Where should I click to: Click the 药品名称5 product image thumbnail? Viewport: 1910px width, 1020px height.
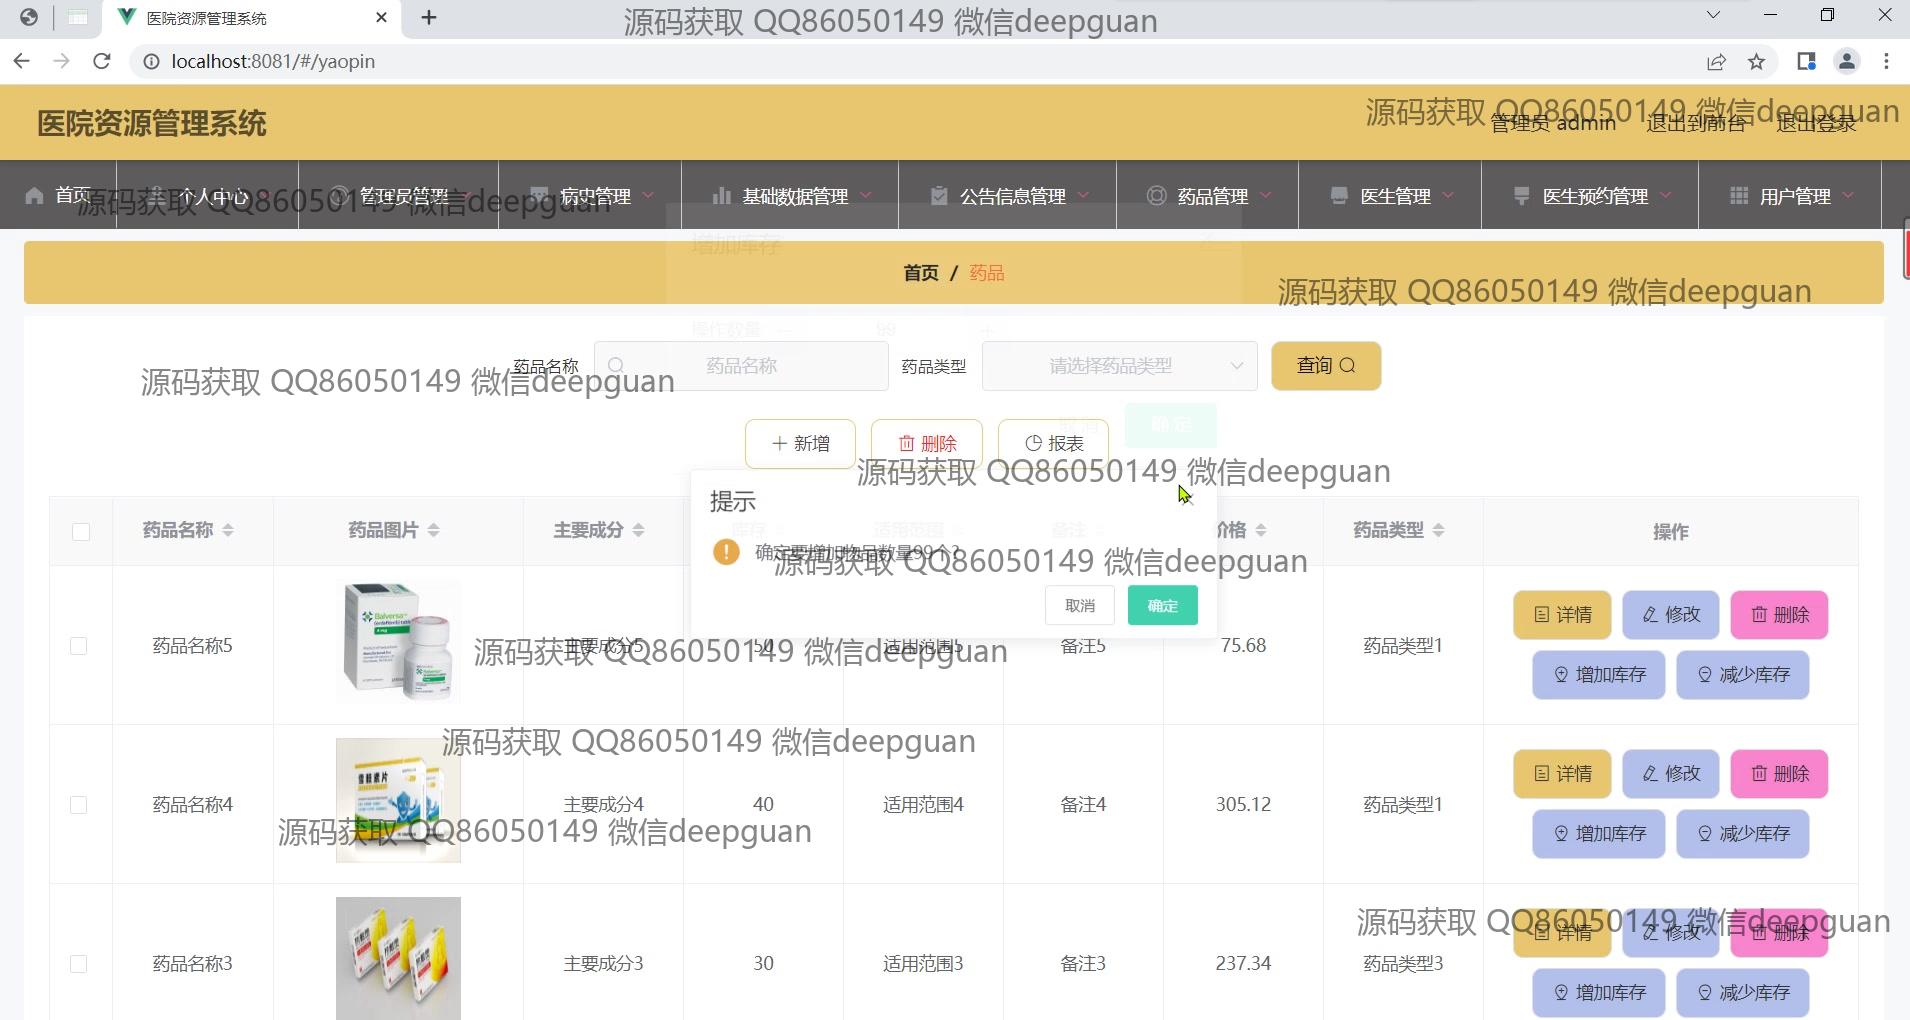[399, 641]
